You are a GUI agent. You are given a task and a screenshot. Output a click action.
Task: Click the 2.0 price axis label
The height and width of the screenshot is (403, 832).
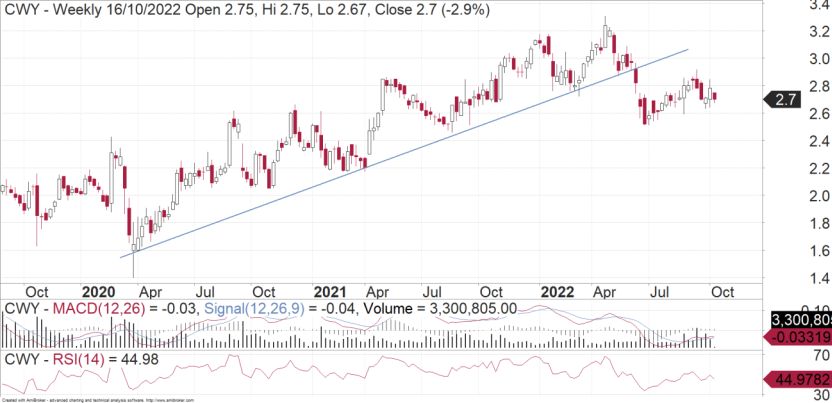(819, 196)
